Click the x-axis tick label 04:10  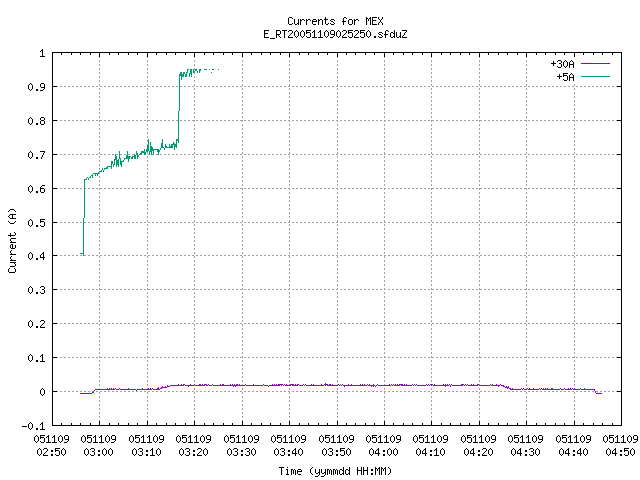431,452
